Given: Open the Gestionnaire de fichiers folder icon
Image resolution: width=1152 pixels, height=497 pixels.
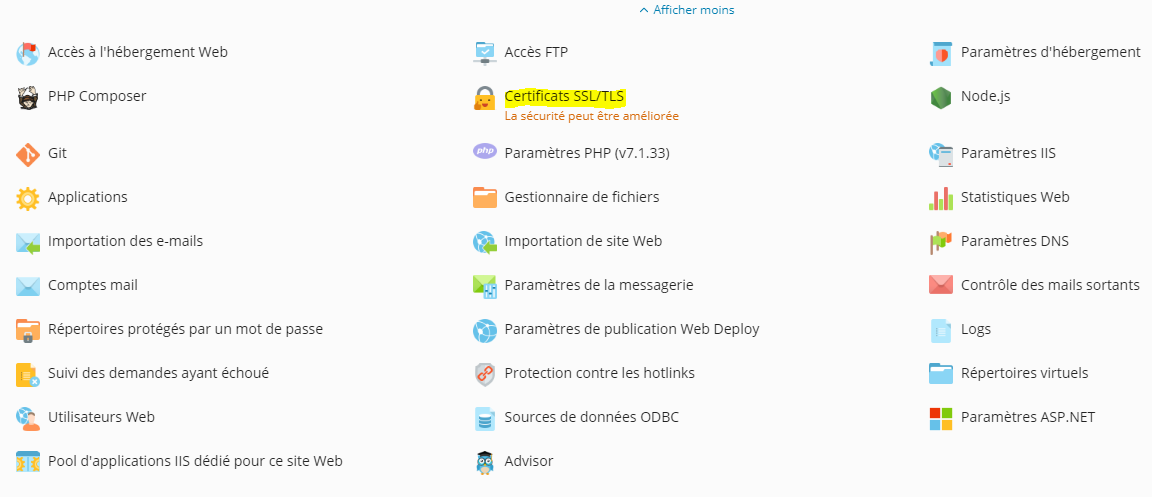Looking at the screenshot, I should 485,198.
